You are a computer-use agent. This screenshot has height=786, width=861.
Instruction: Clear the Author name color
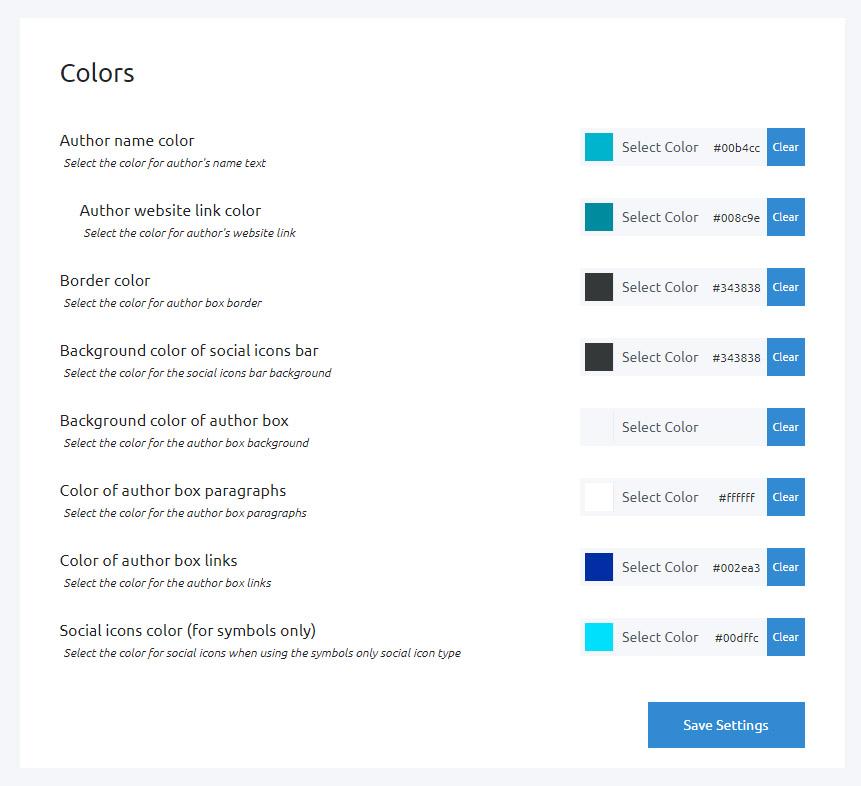pyautogui.click(x=785, y=147)
